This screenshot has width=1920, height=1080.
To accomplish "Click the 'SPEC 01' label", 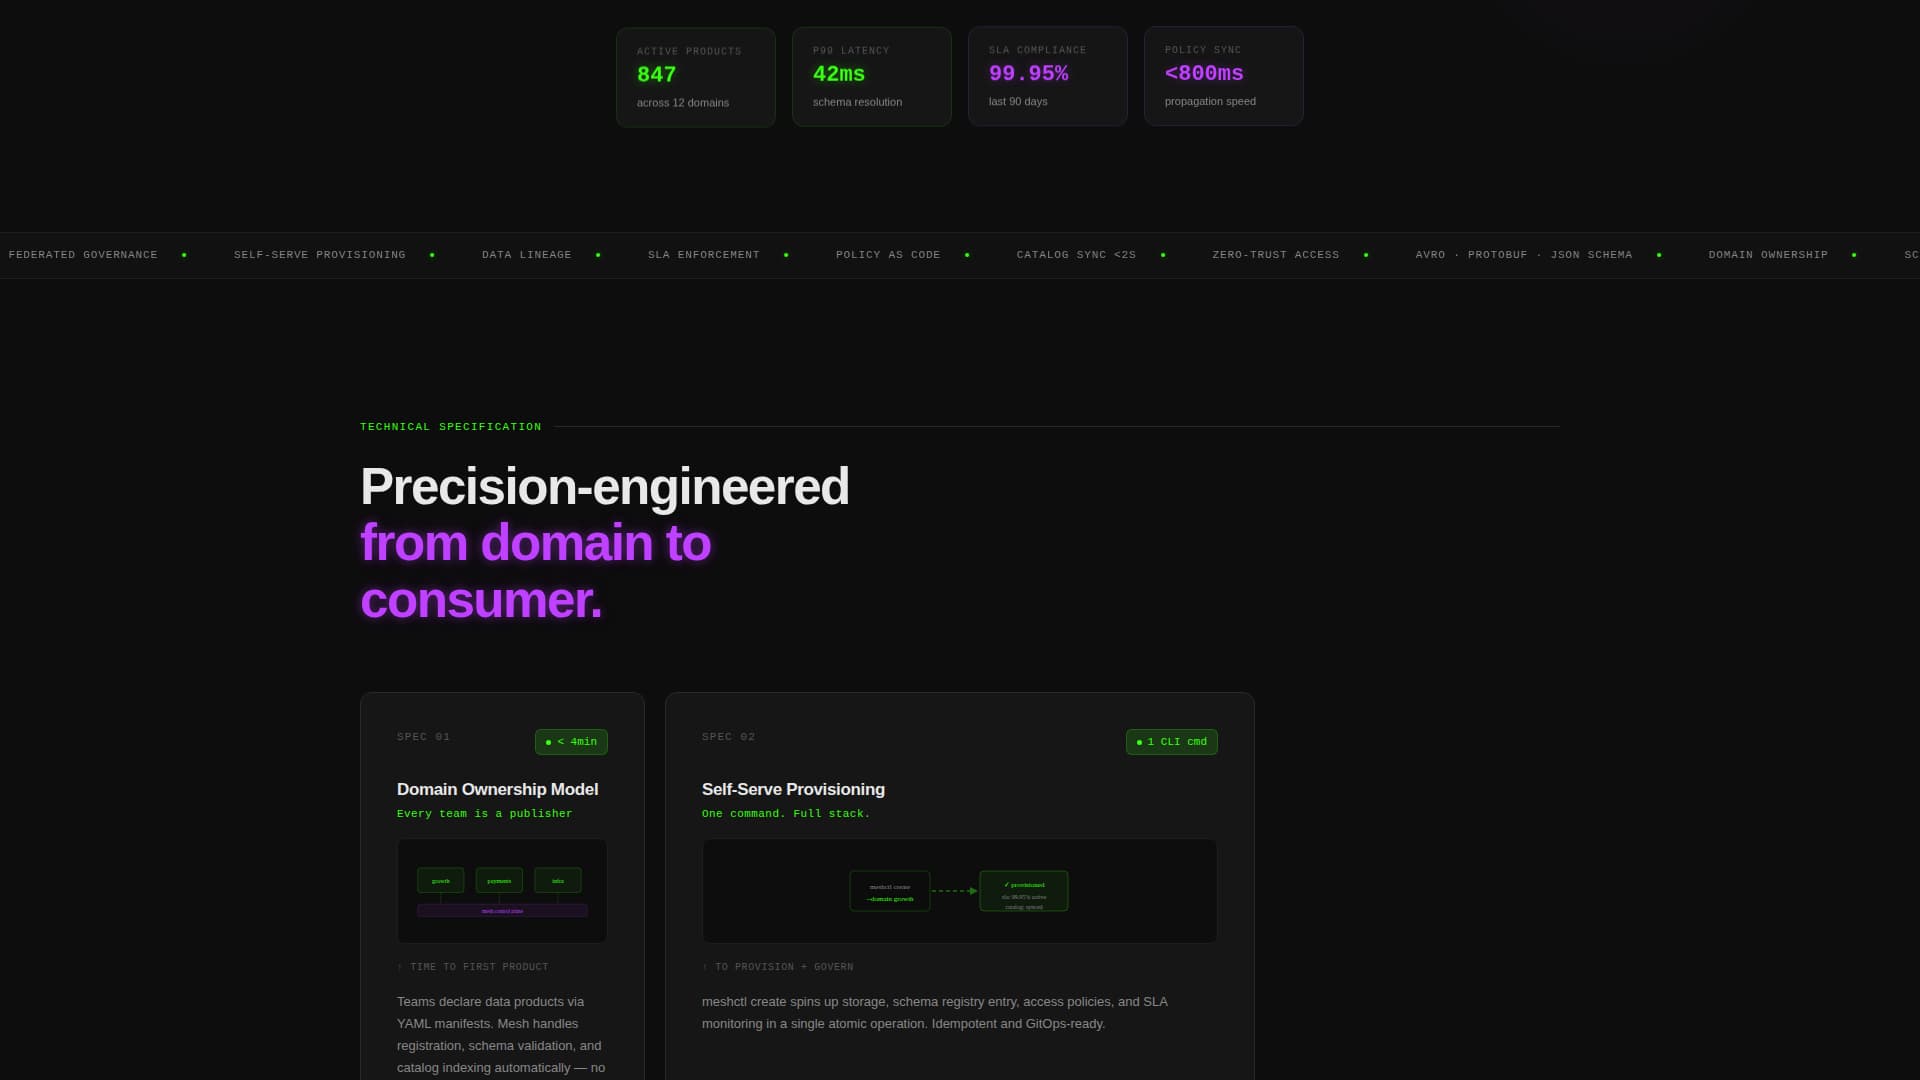I will pyautogui.click(x=424, y=737).
